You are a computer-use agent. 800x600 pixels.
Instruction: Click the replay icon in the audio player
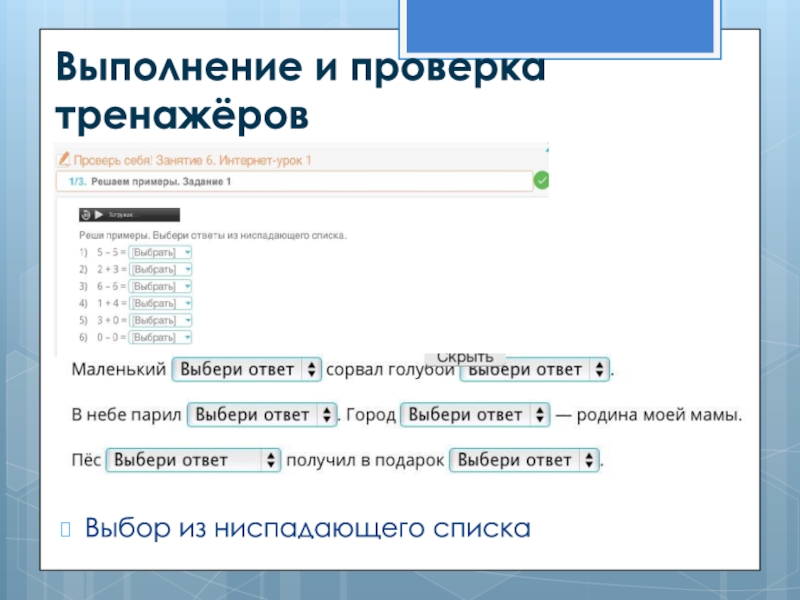[86, 215]
